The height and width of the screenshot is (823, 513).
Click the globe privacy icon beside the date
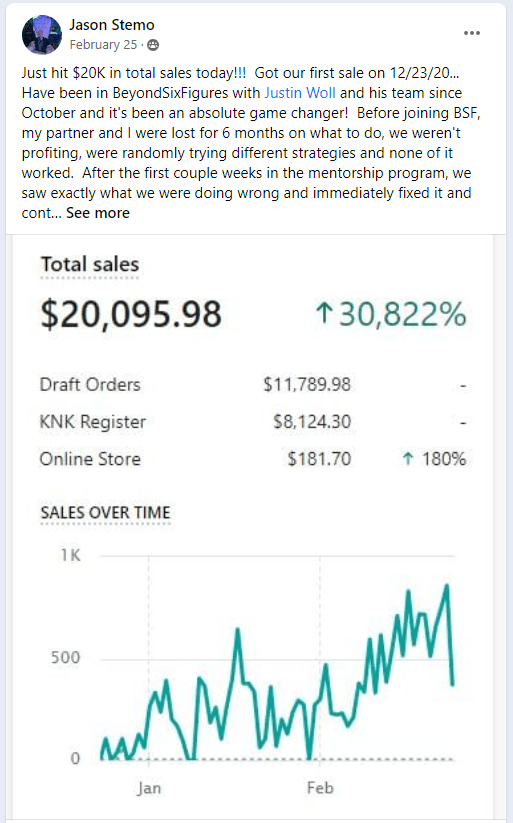tap(153, 45)
